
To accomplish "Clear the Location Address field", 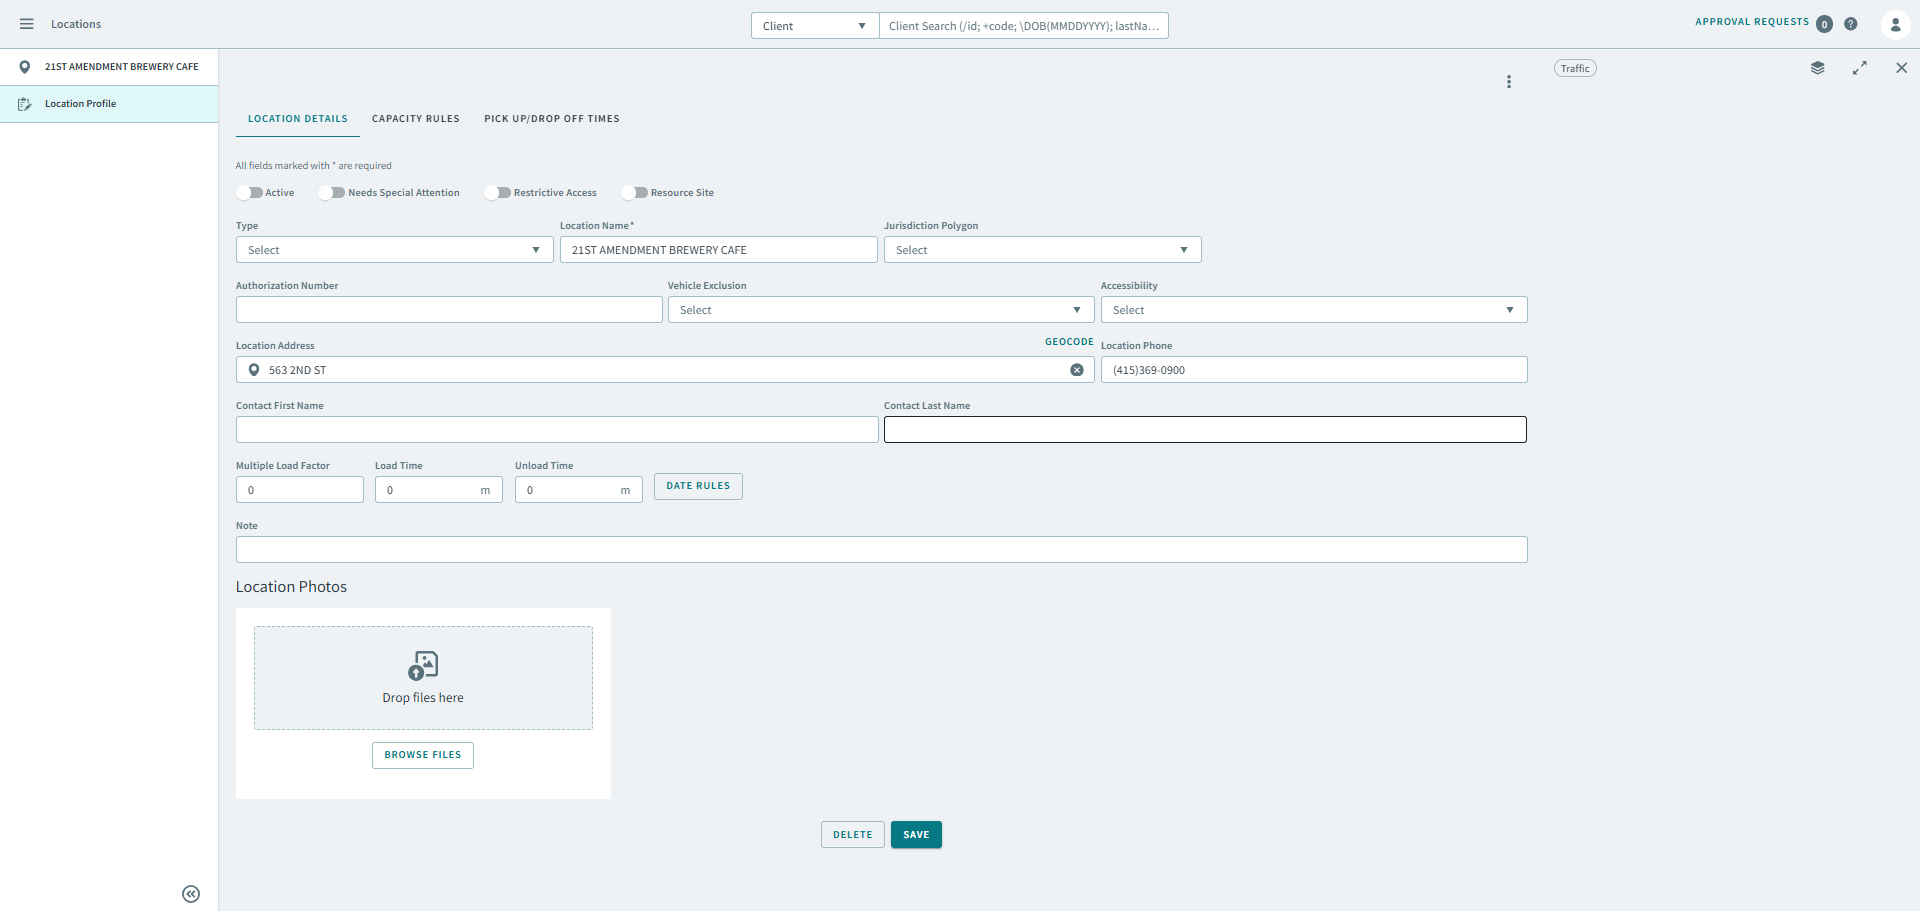I will click(1077, 370).
